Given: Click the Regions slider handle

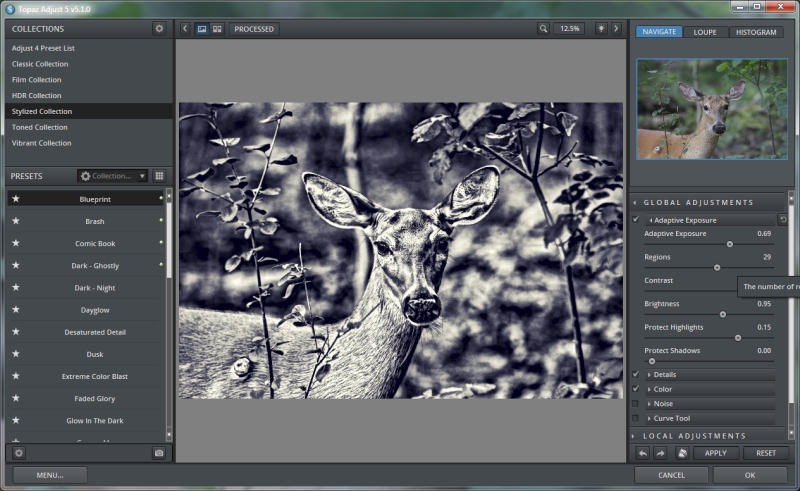Looking at the screenshot, I should [x=717, y=268].
